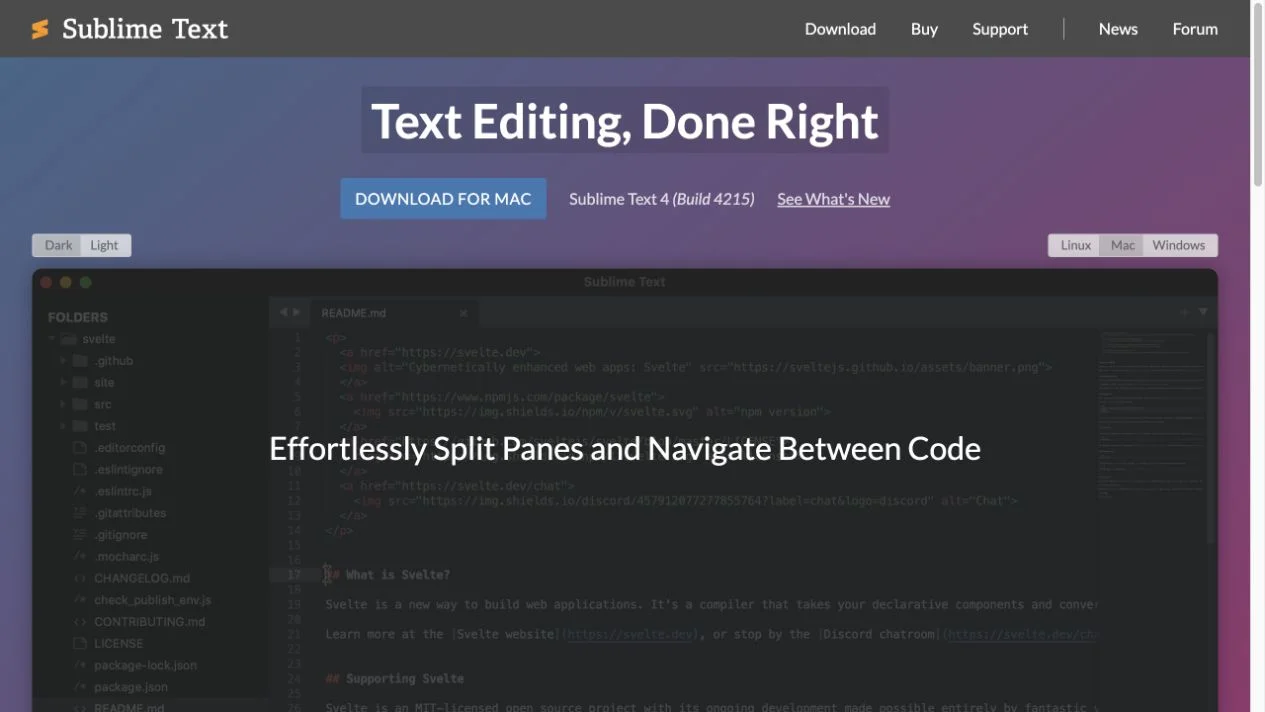Click the .github folder icon
Screen dimensions: 1265x712
pos(80,361)
